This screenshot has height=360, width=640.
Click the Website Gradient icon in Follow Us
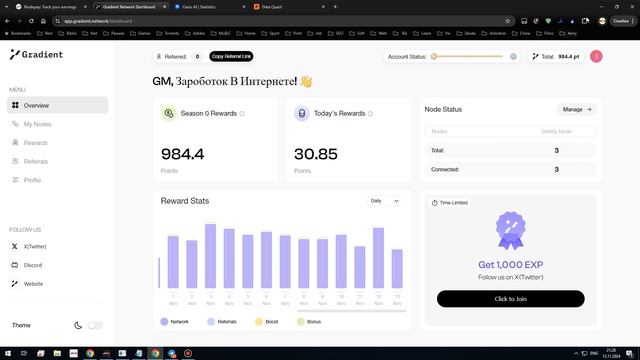15,284
